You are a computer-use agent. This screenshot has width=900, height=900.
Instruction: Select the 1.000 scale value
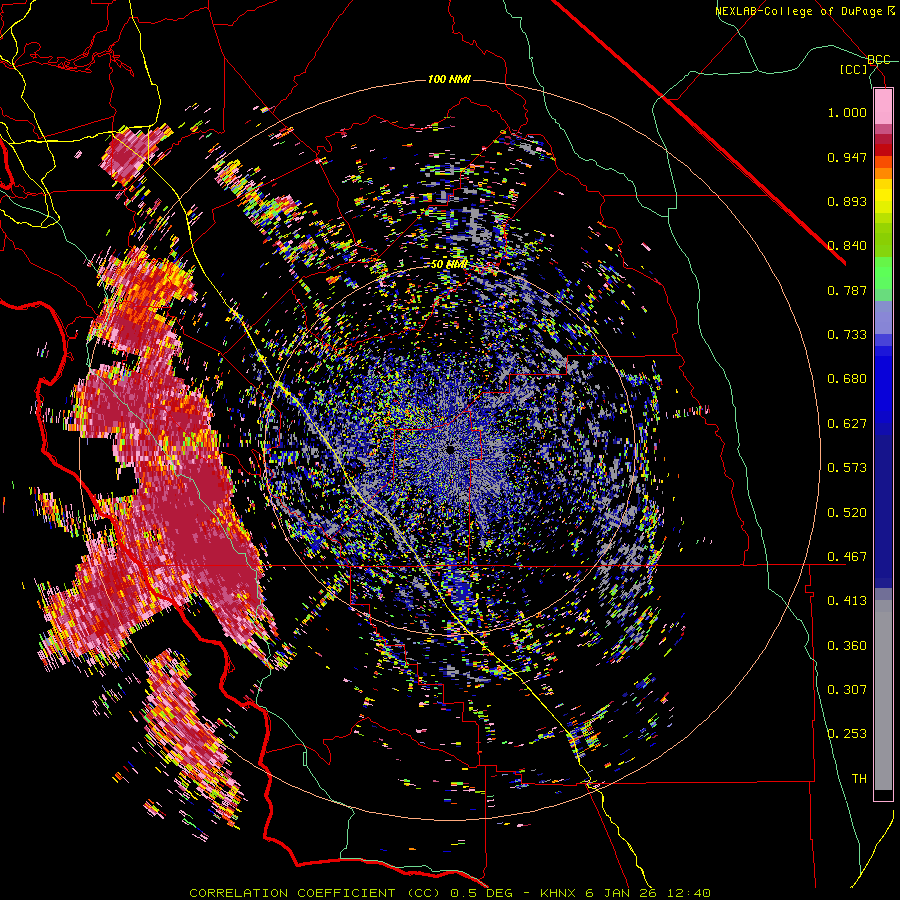pos(847,112)
